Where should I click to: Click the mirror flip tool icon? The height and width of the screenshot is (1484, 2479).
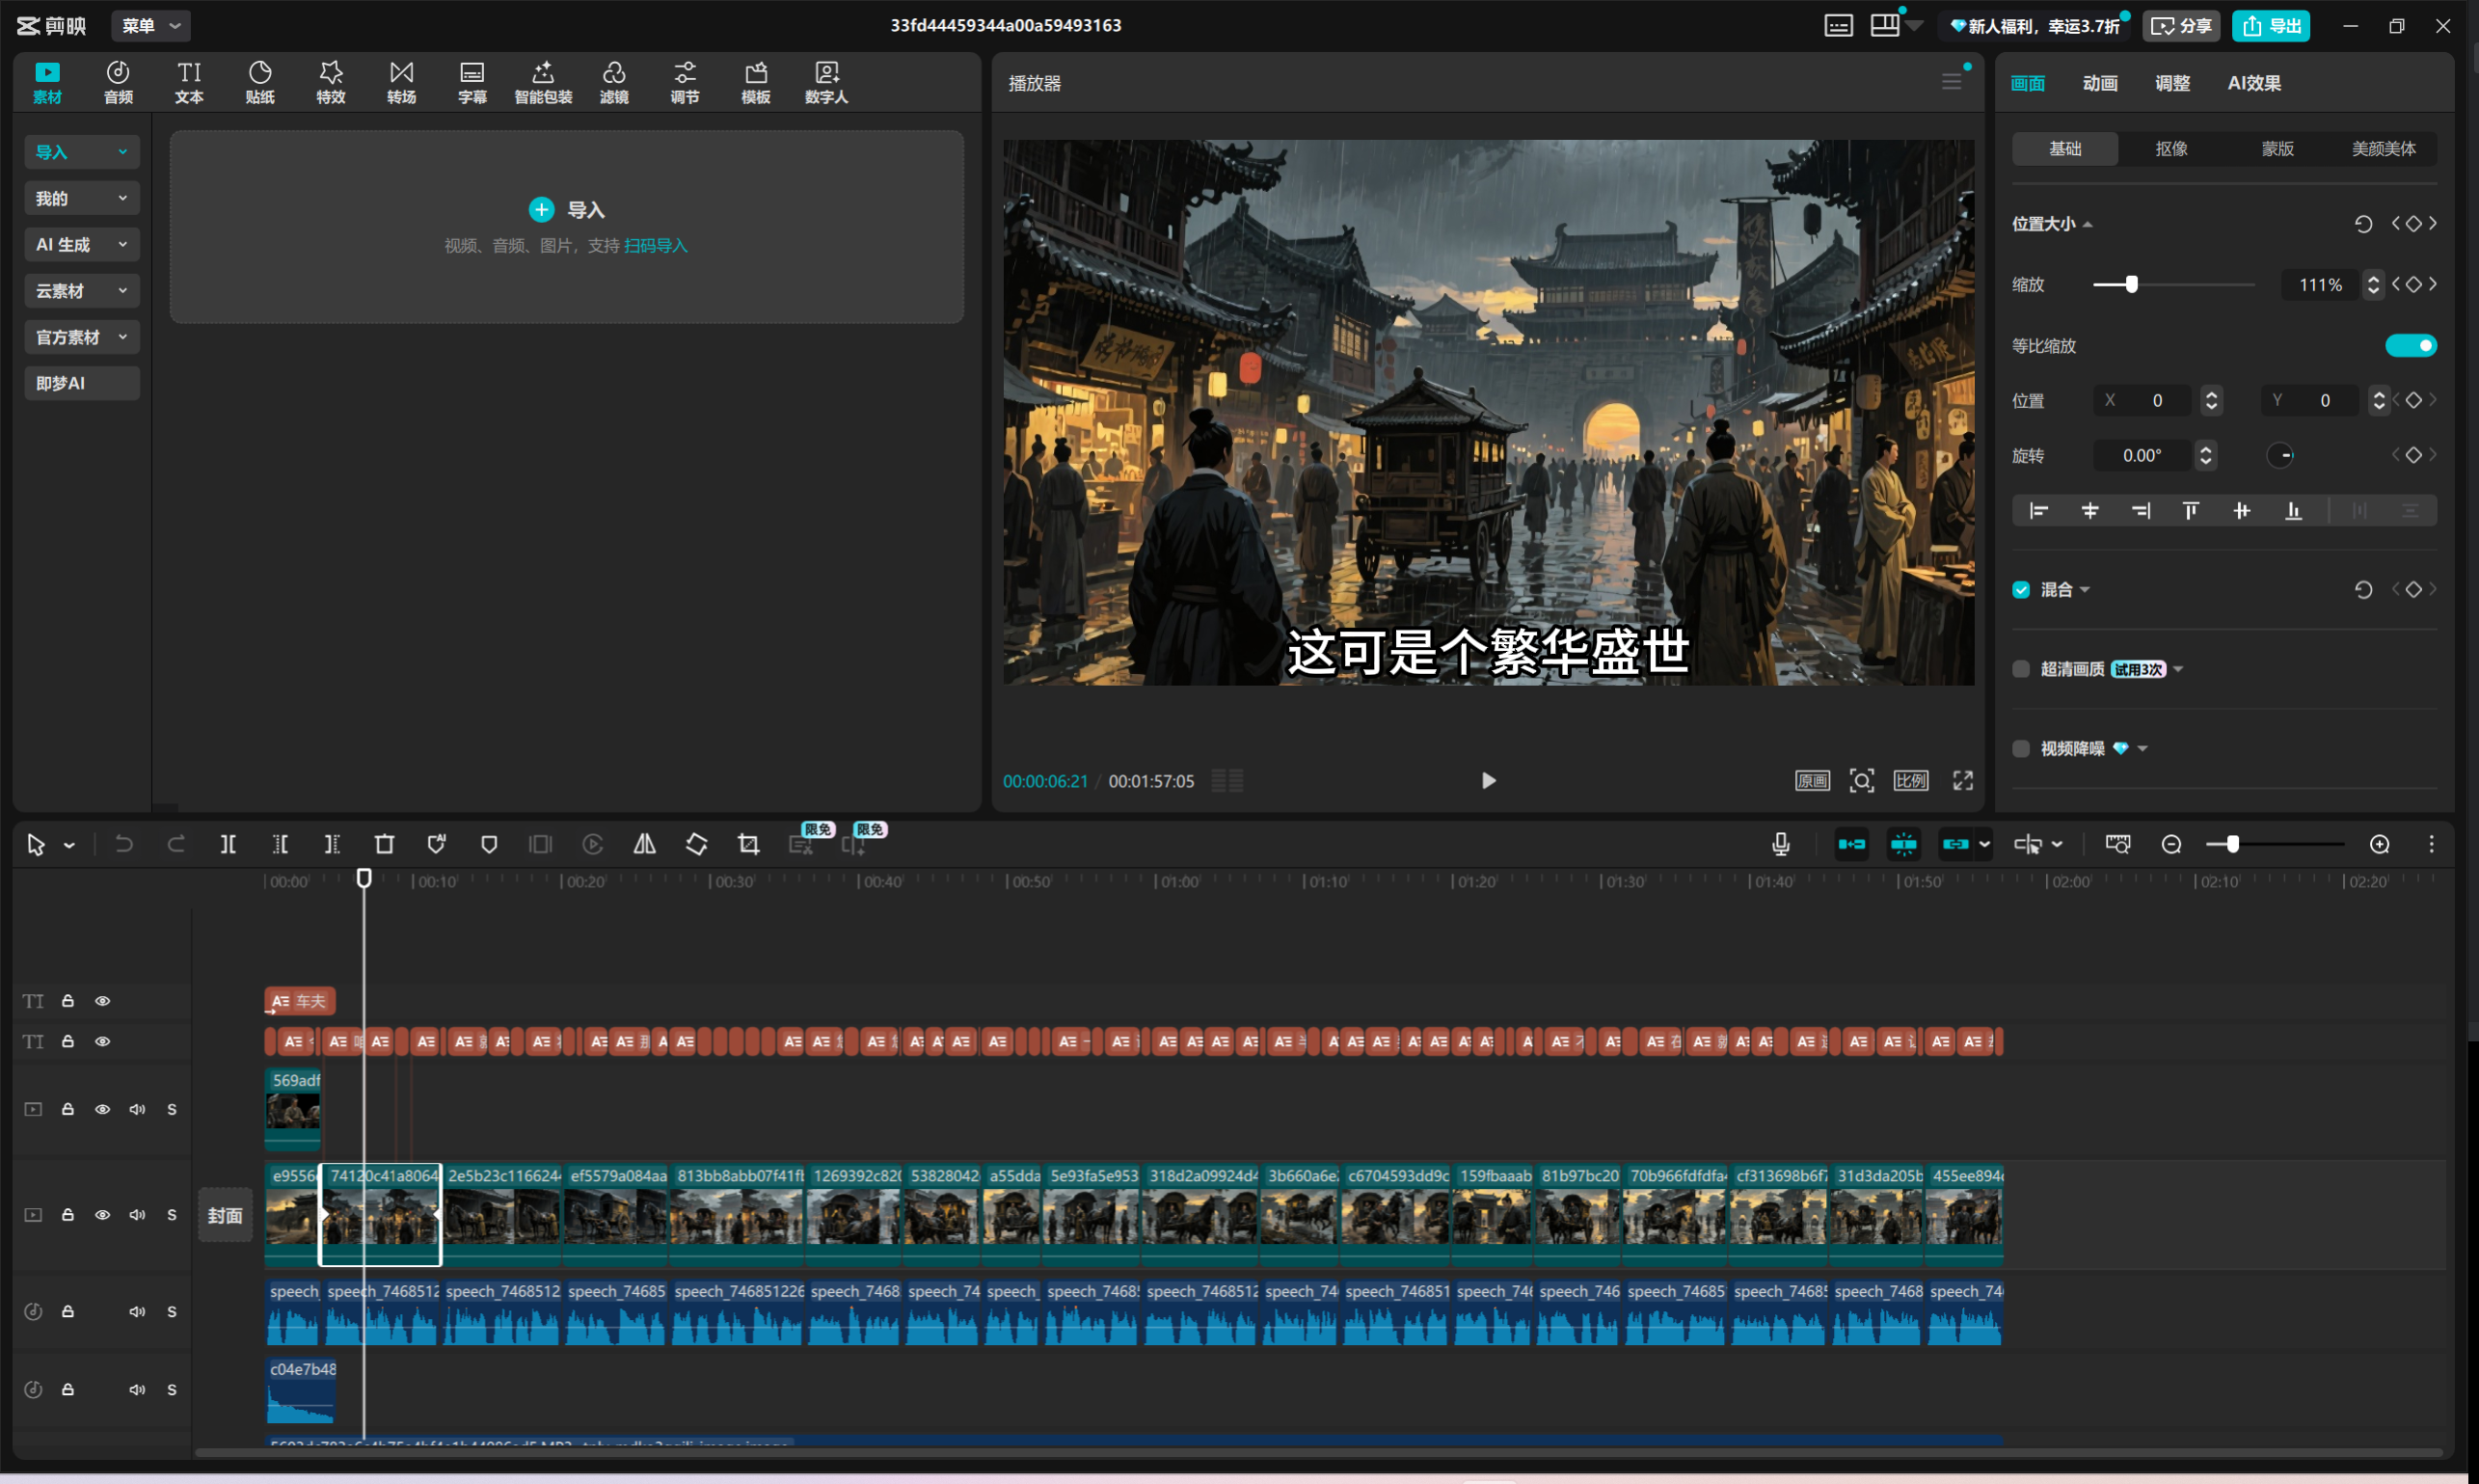(645, 844)
